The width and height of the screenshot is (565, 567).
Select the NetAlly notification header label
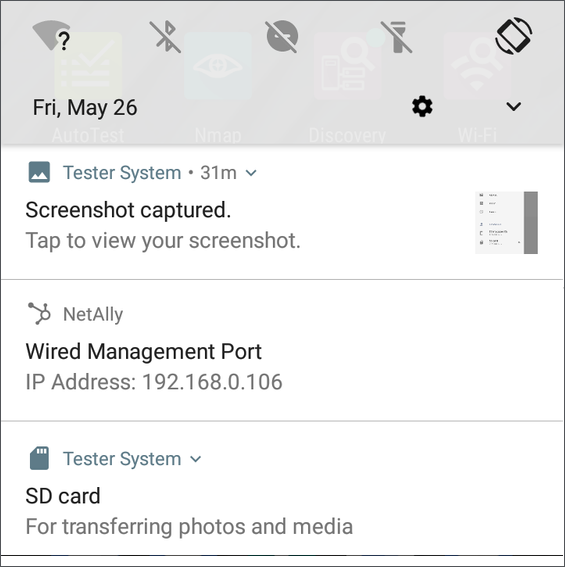93,314
